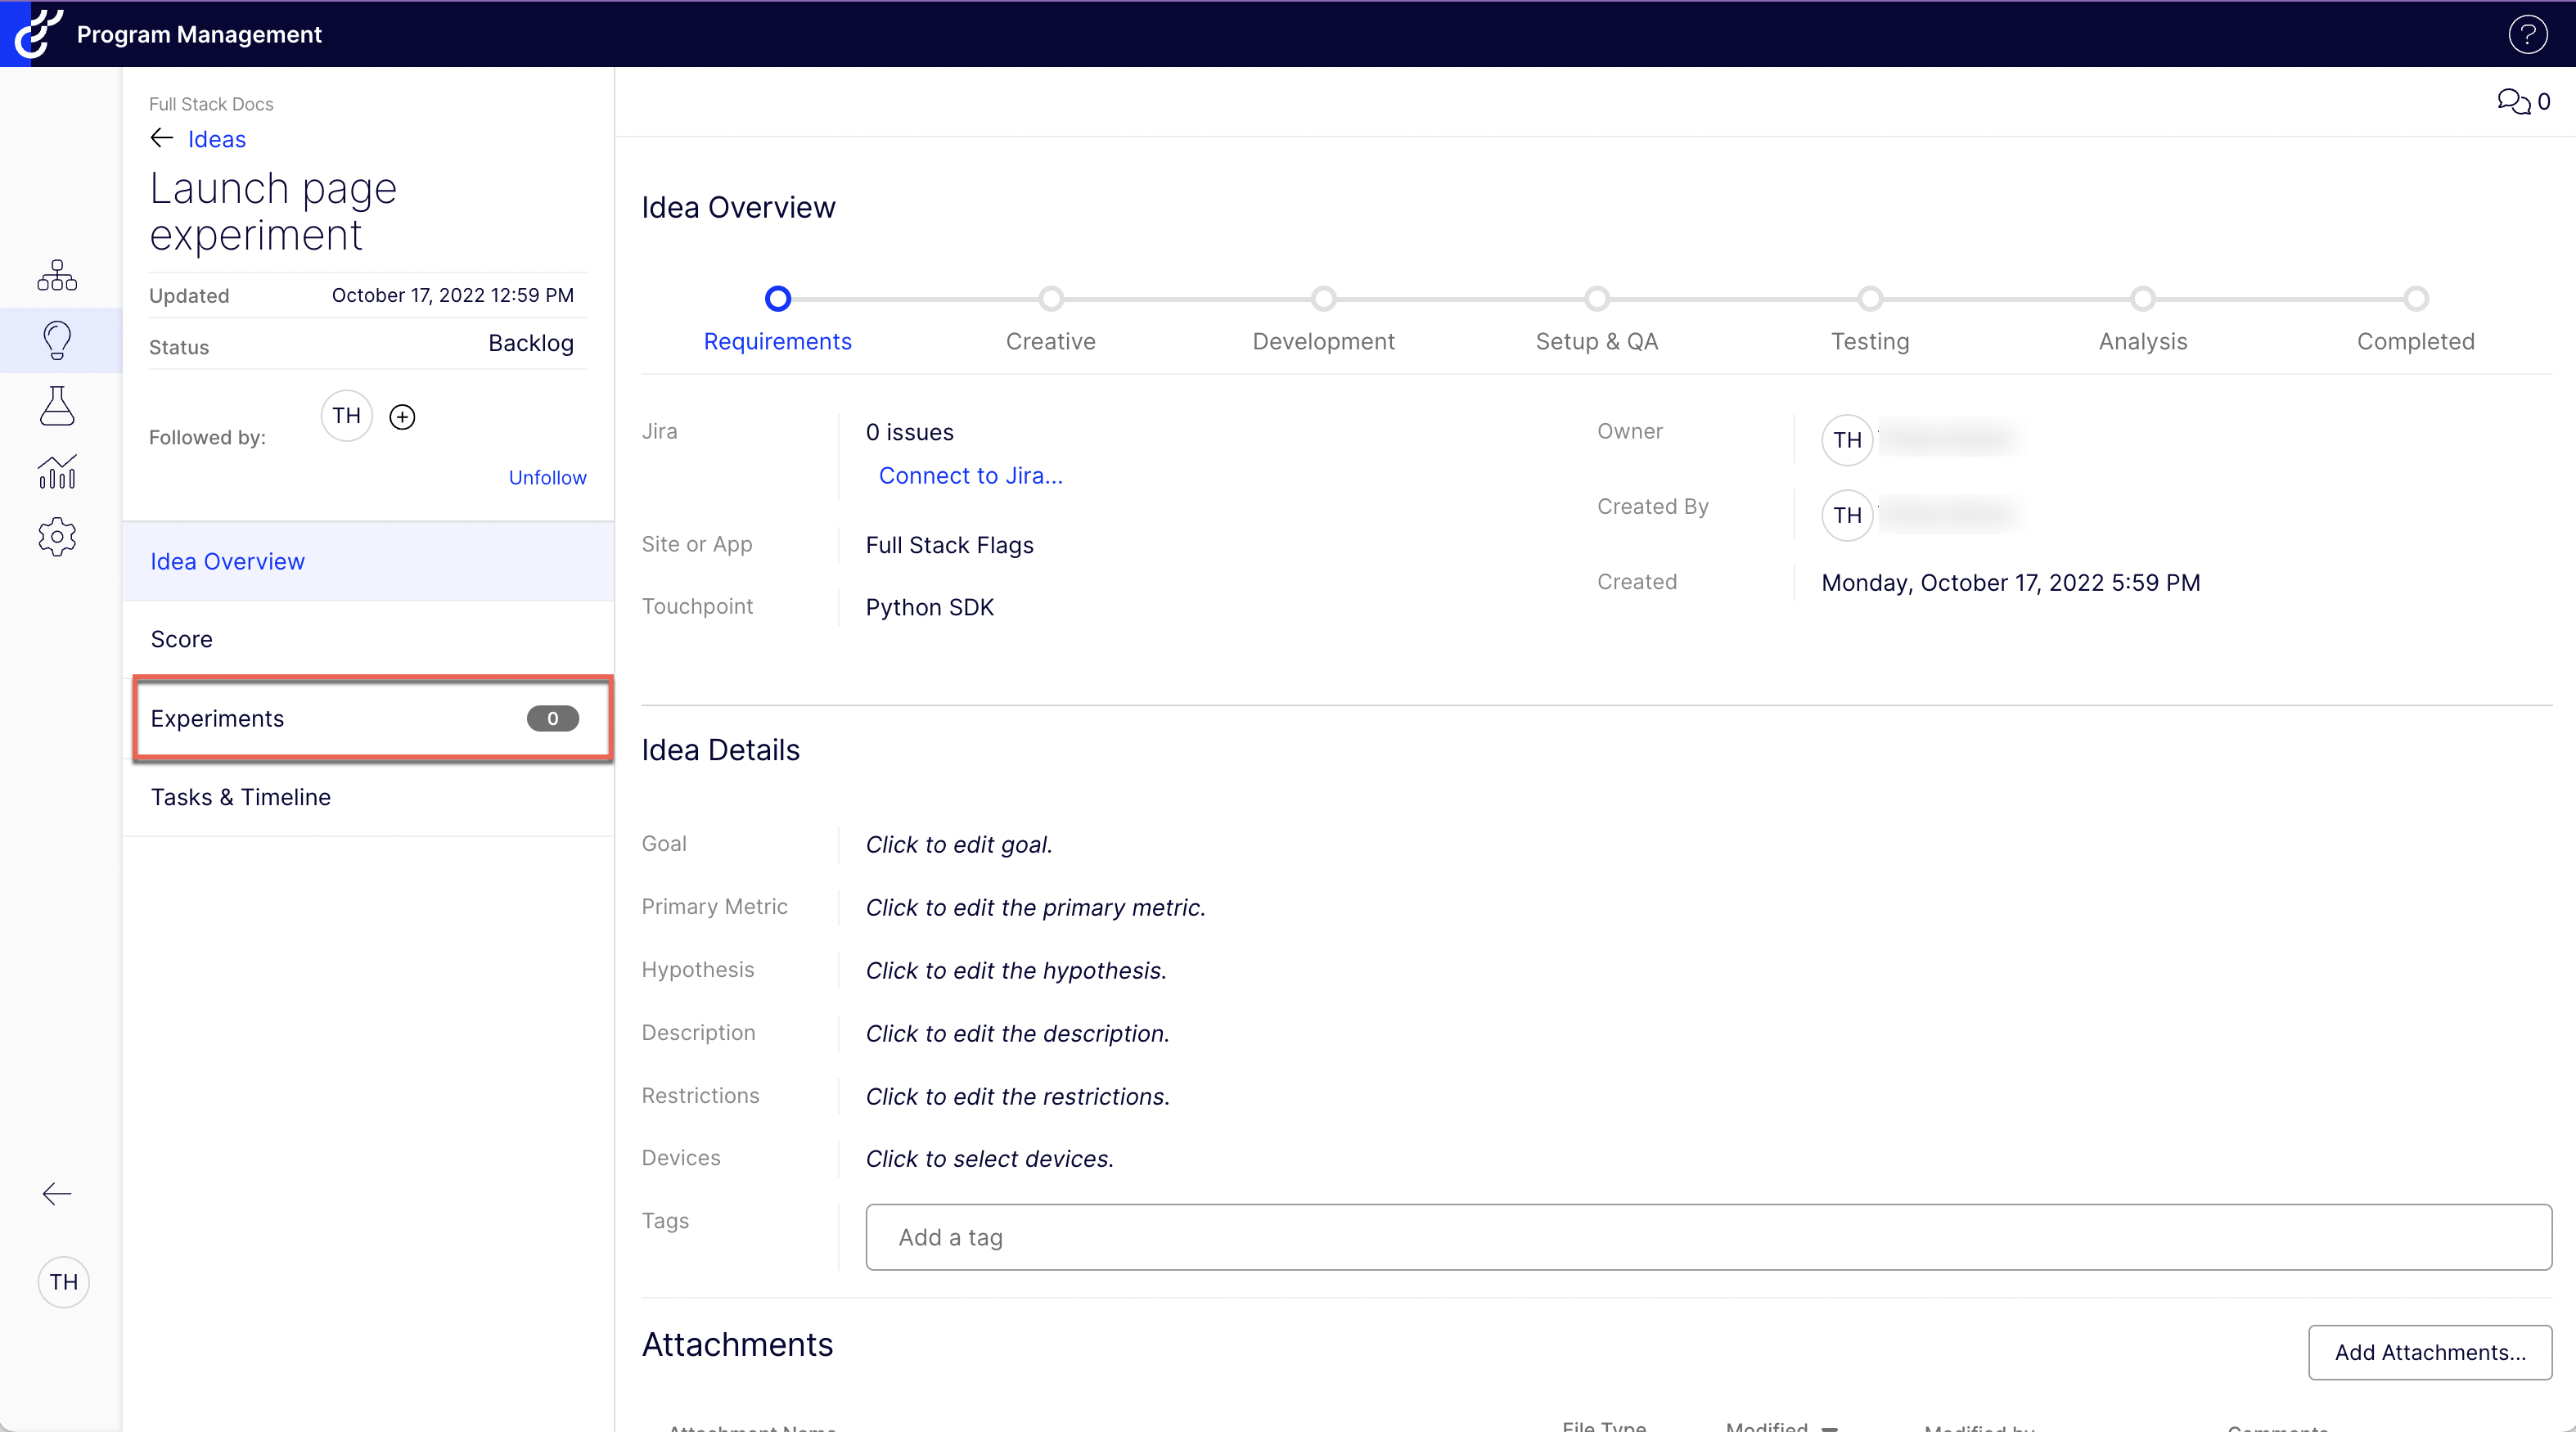Viewport: 2576px width, 1432px height.
Task: Click the Created By TH avatar
Action: (1847, 515)
